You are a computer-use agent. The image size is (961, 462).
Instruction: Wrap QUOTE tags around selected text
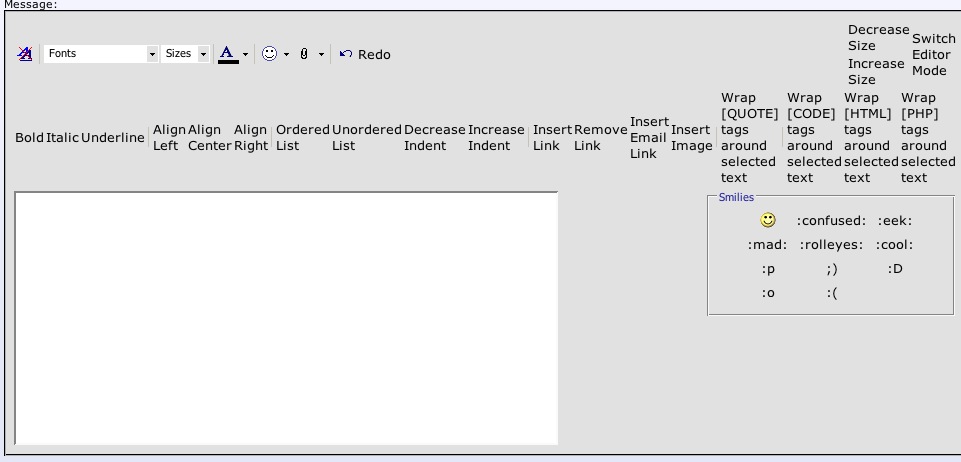[750, 138]
